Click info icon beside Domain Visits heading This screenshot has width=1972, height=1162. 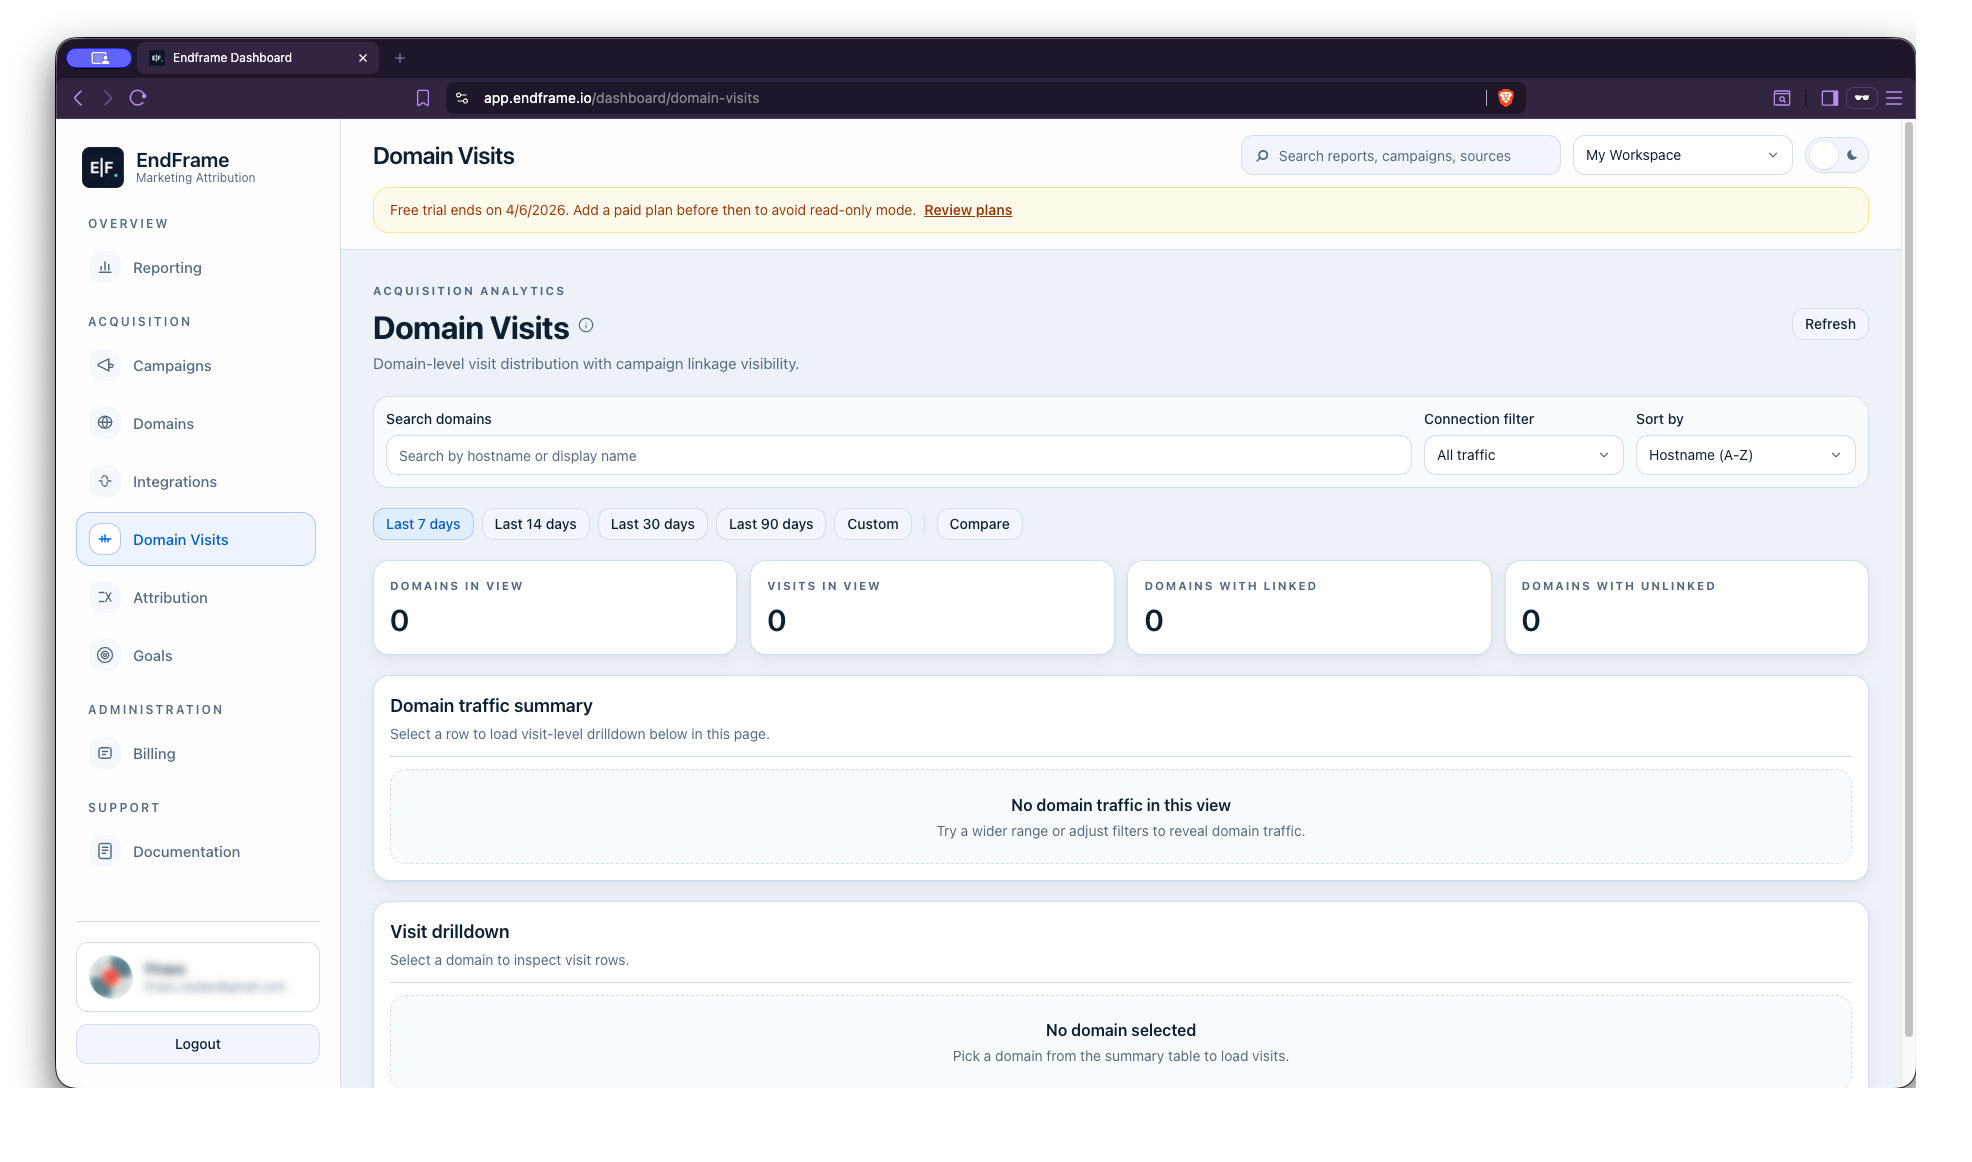point(586,325)
